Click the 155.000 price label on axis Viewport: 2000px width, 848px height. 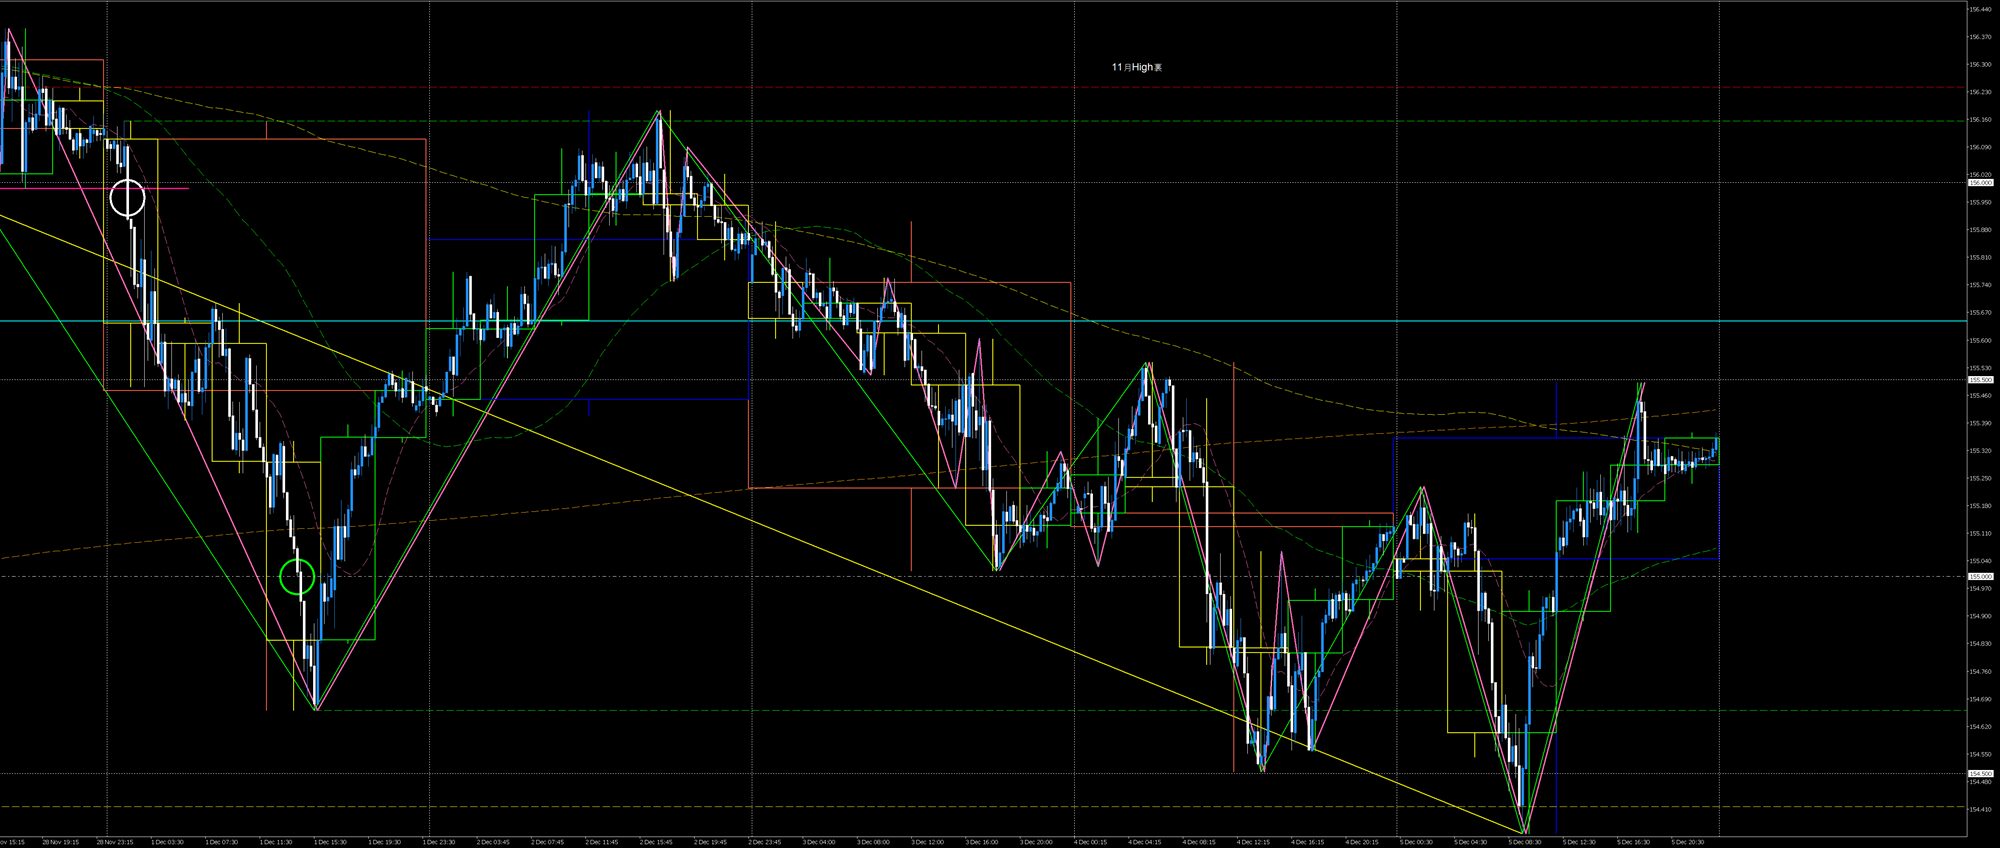click(x=1979, y=576)
